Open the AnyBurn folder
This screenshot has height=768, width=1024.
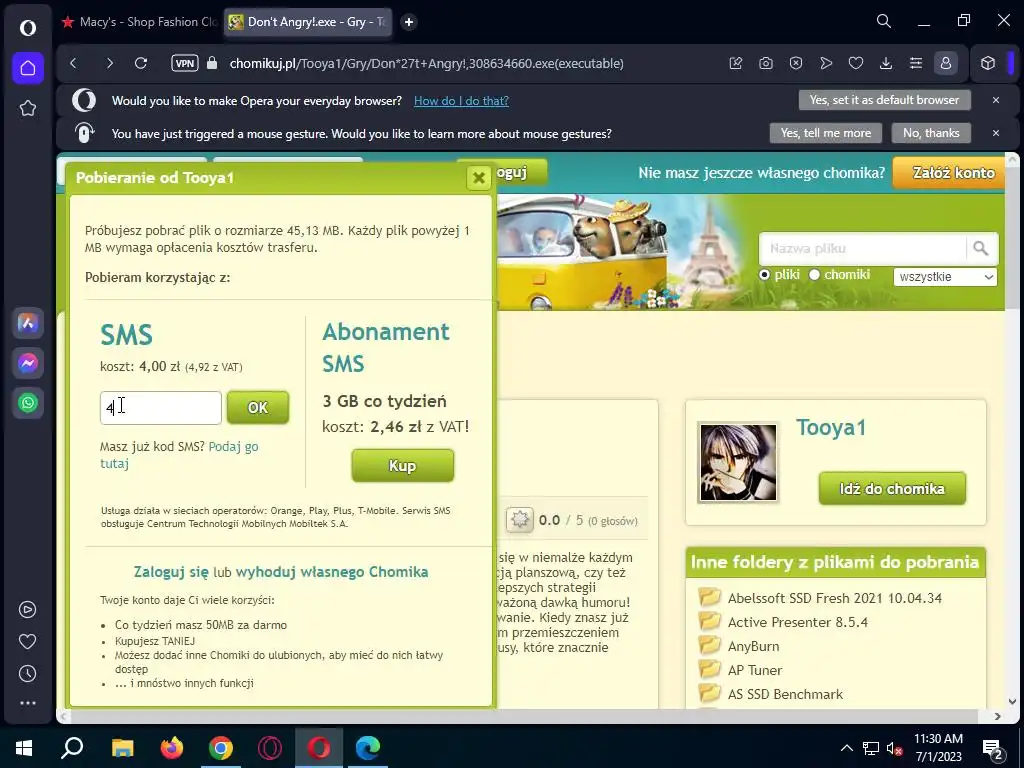pyautogui.click(x=753, y=647)
